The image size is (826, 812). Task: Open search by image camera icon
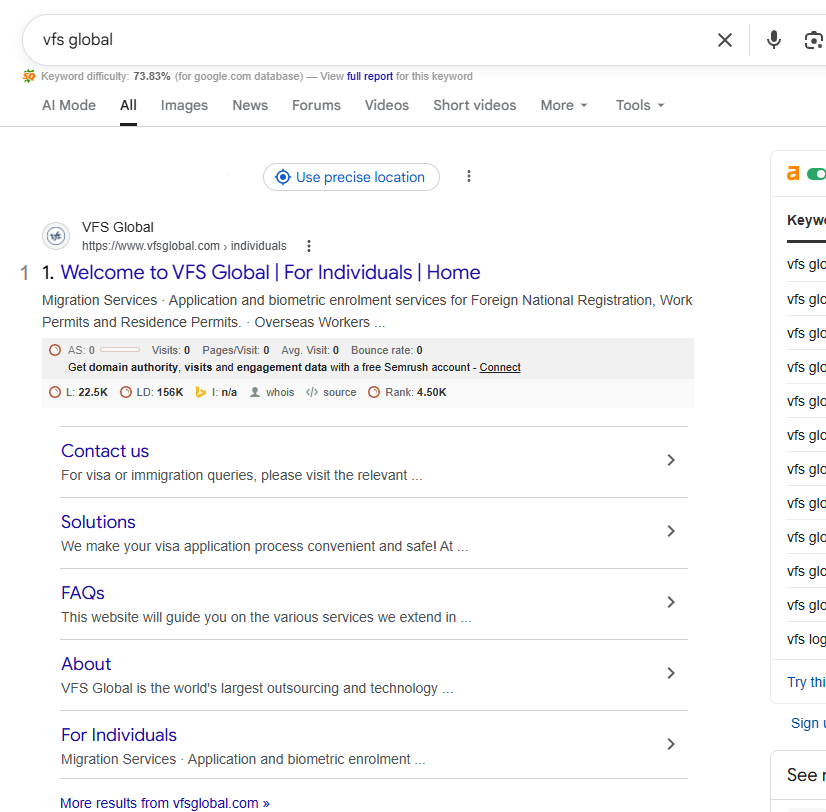pyautogui.click(x=814, y=40)
